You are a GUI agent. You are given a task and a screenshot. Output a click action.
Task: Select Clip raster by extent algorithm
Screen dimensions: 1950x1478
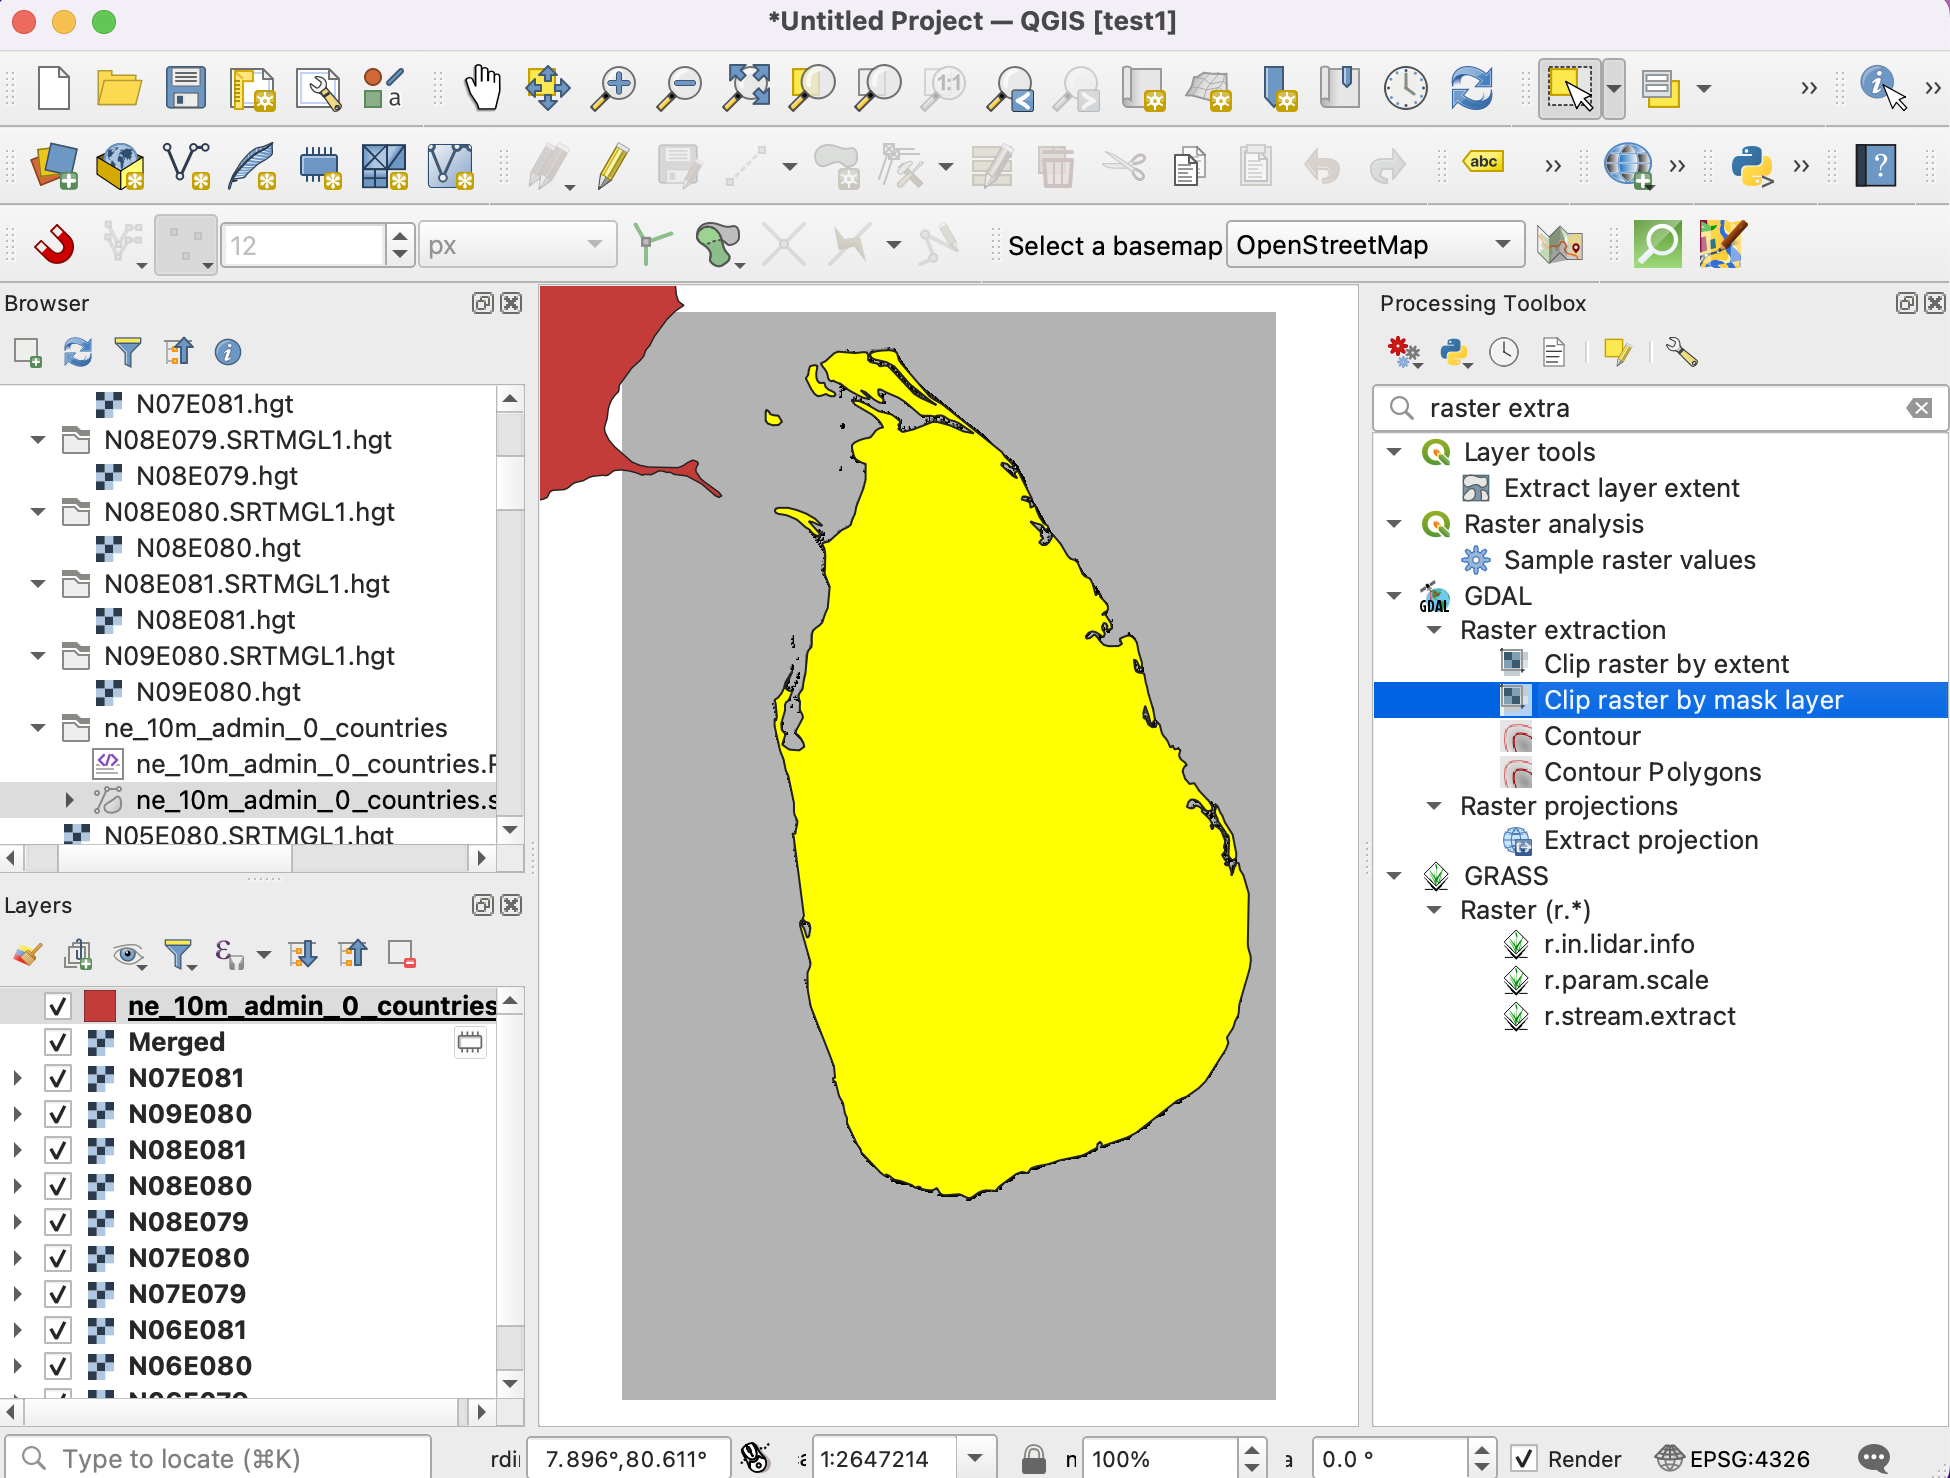tap(1665, 664)
